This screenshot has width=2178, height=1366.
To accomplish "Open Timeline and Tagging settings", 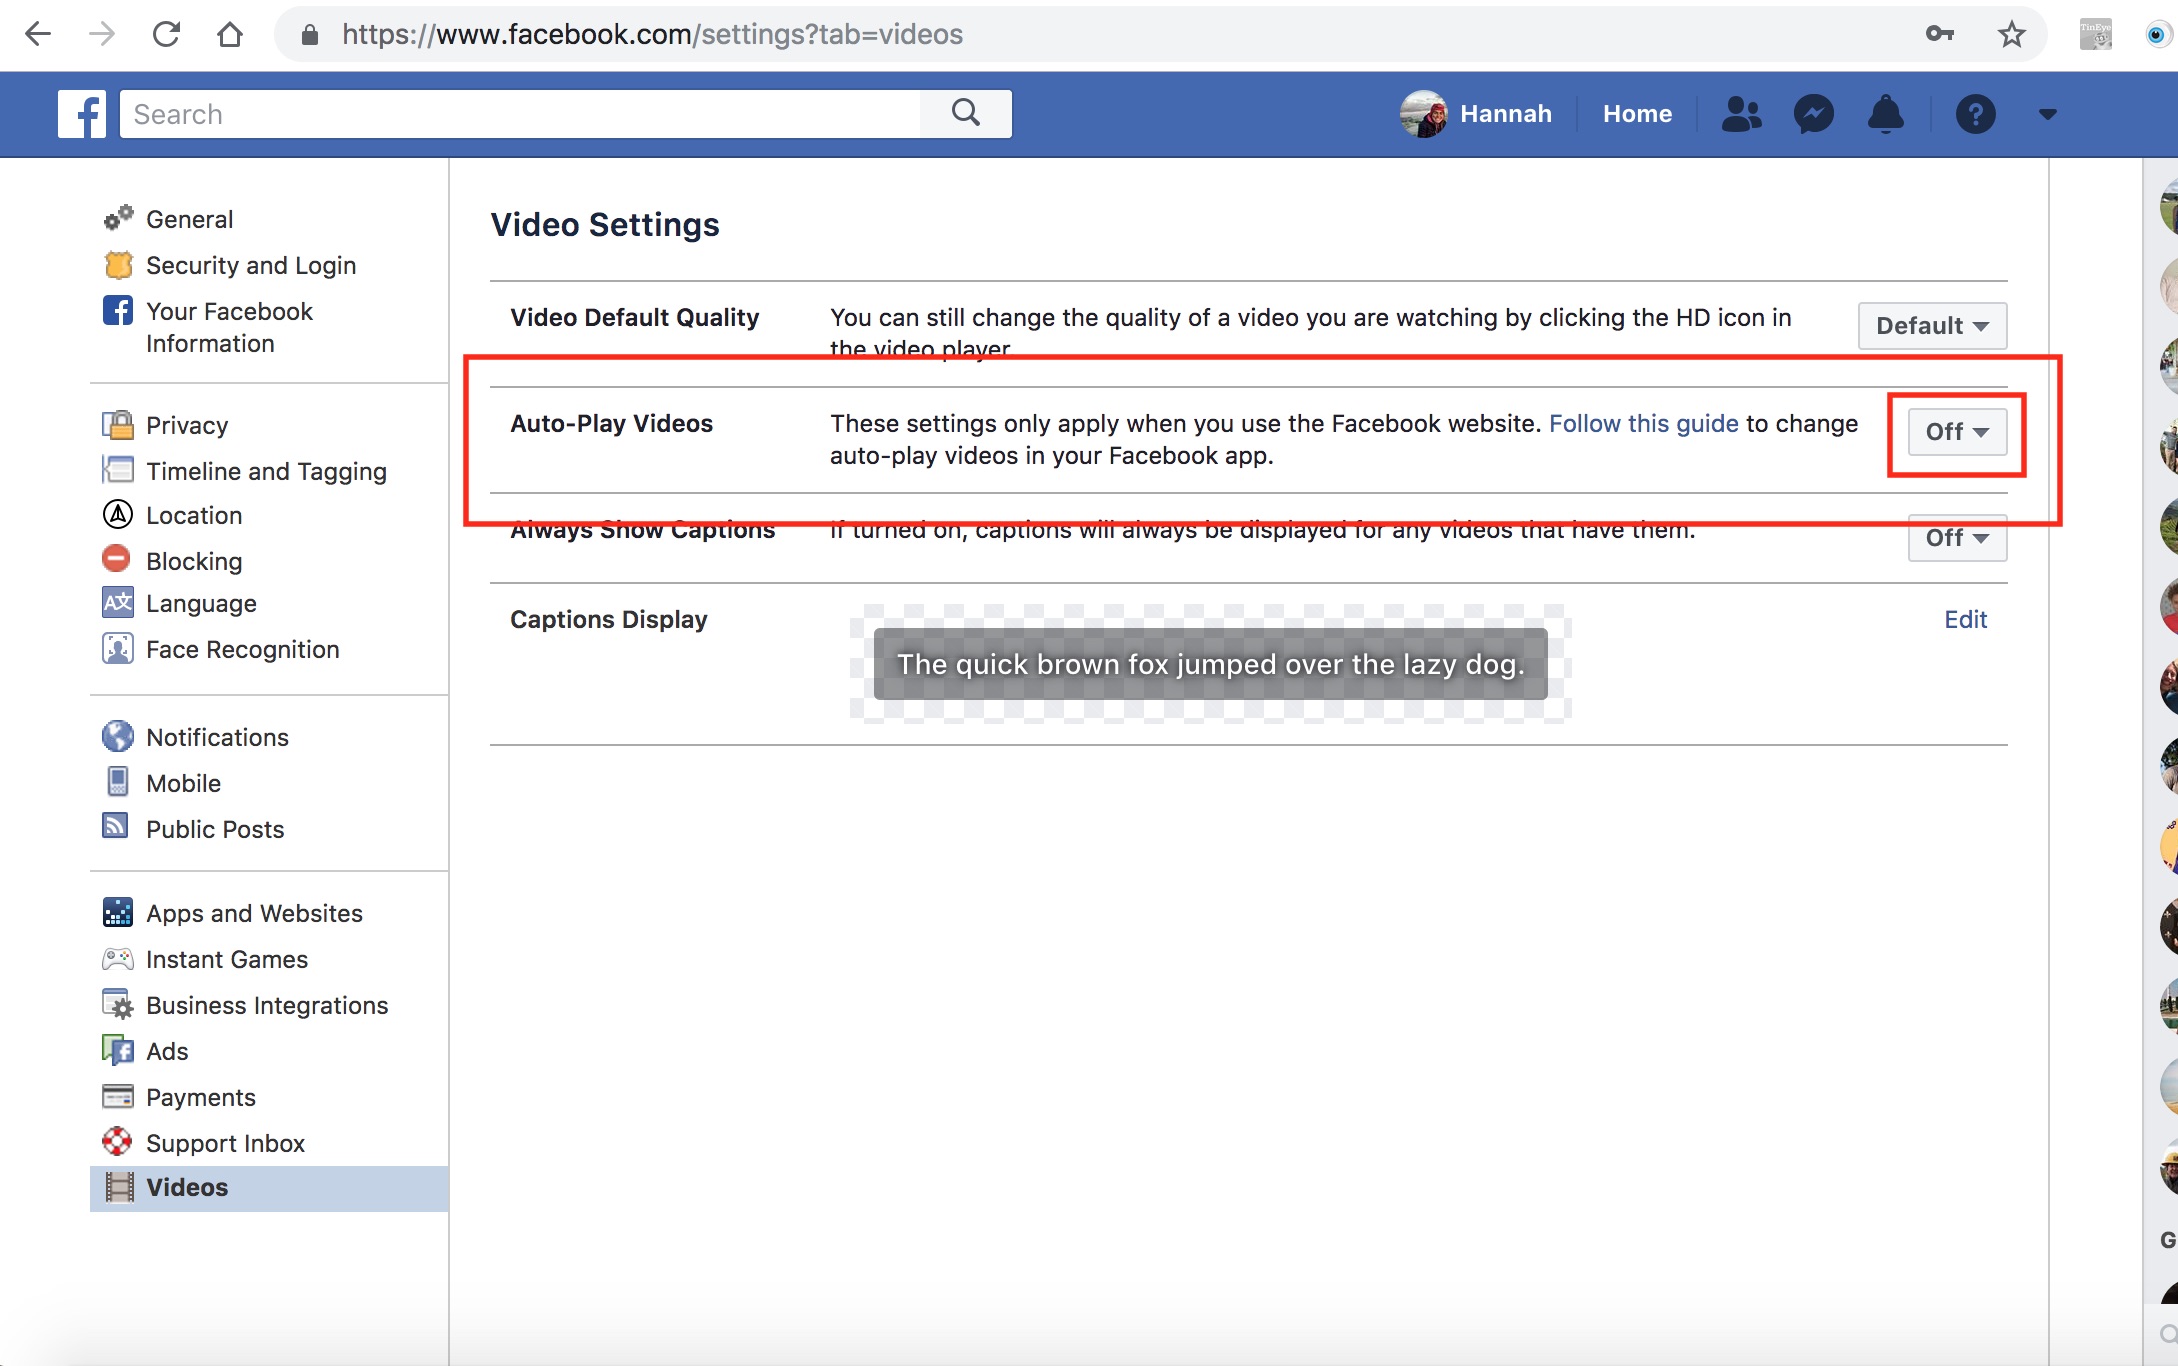I will click(266, 471).
